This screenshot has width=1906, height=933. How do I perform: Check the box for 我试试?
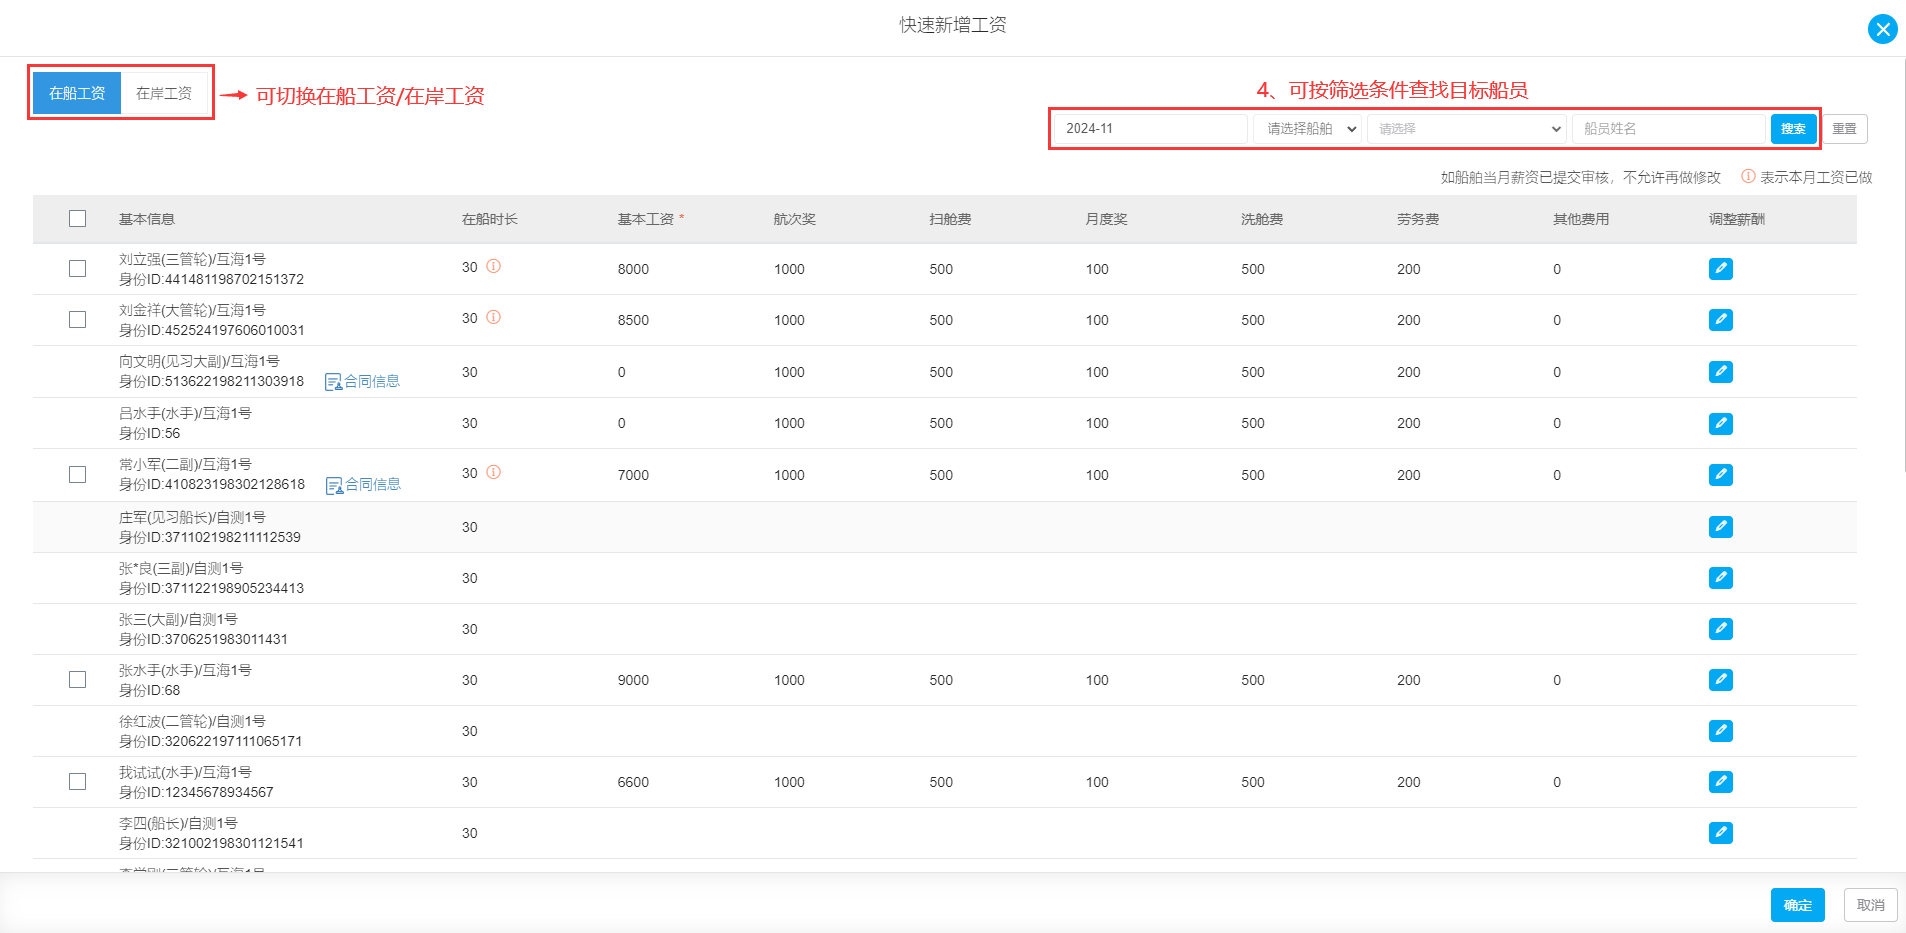pyautogui.click(x=77, y=781)
